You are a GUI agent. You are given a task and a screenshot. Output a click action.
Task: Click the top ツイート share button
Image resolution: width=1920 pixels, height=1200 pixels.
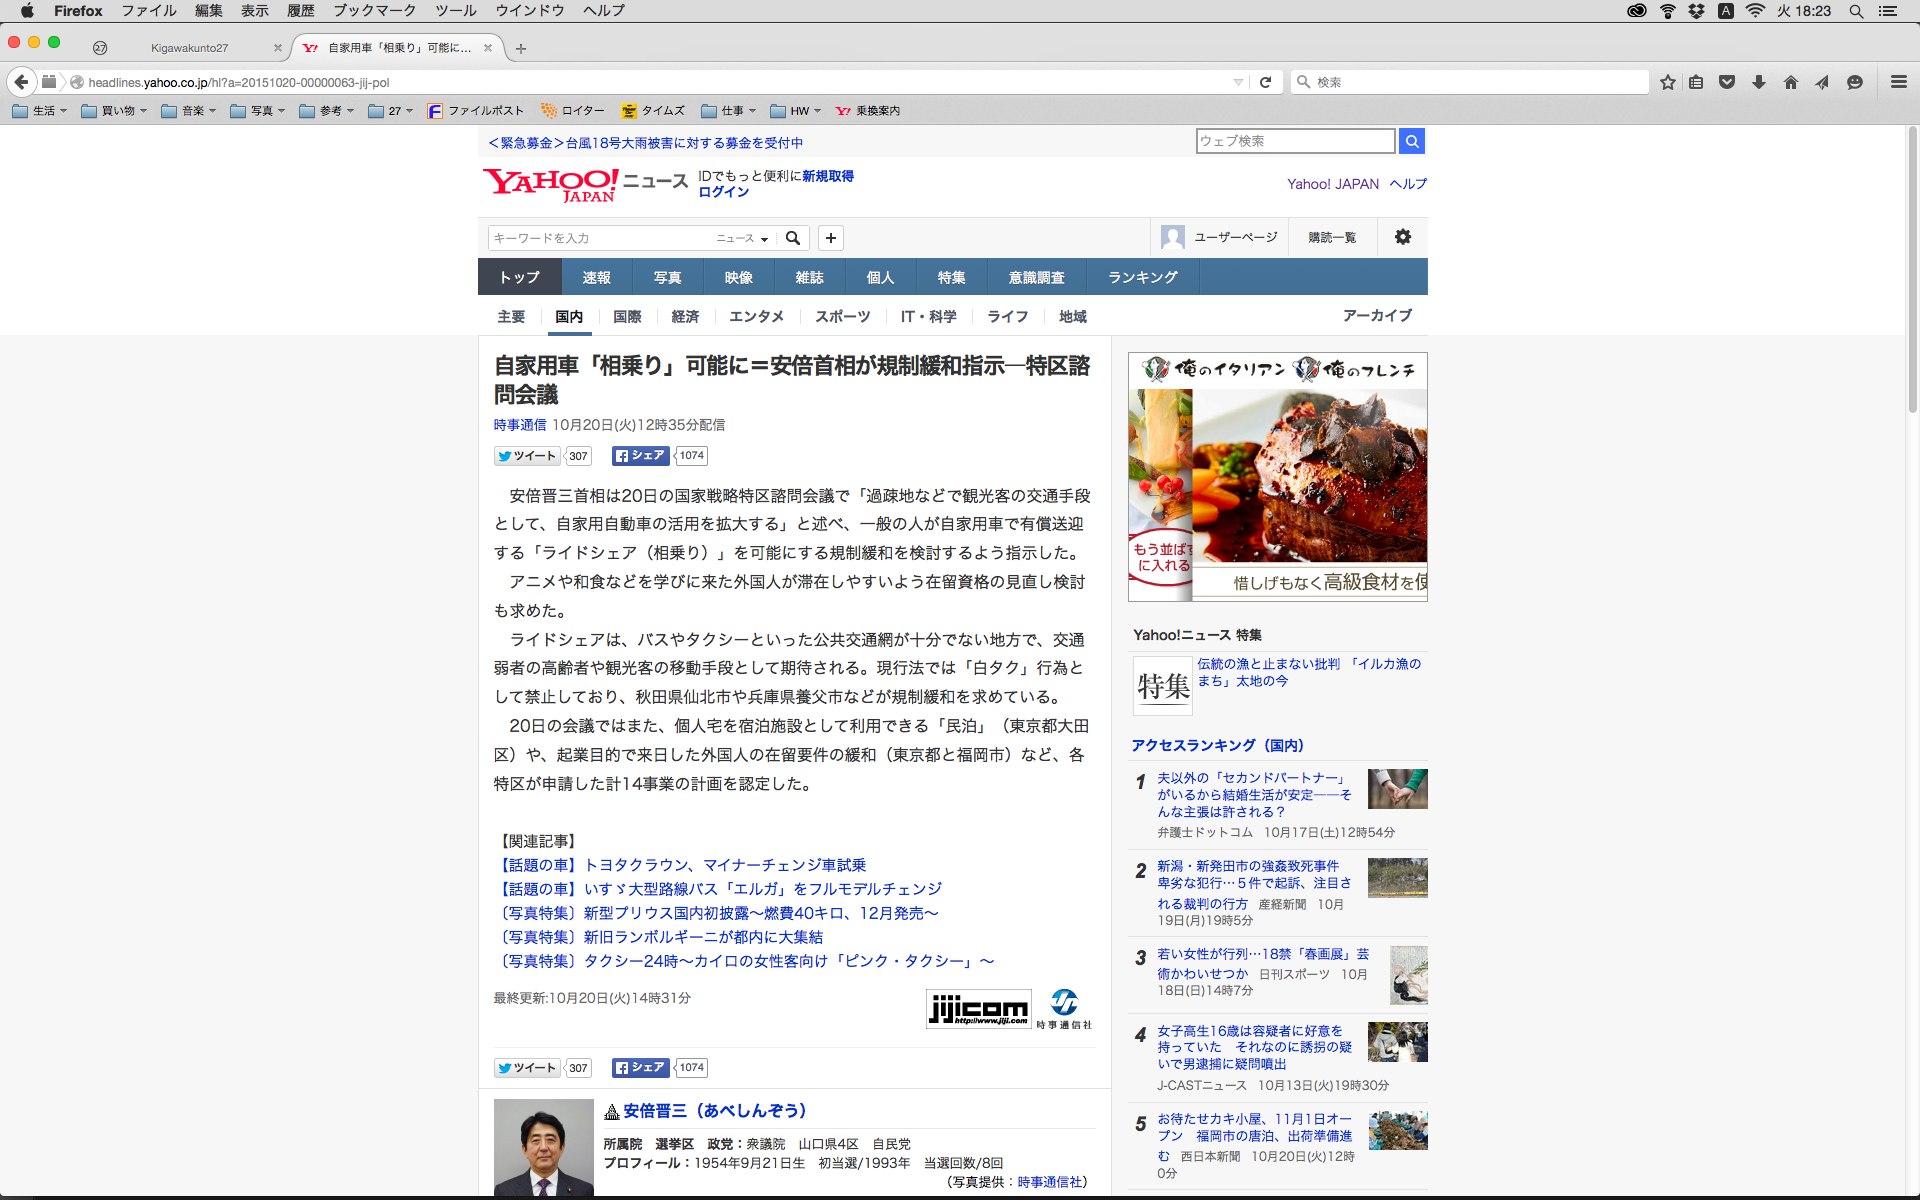(x=527, y=456)
